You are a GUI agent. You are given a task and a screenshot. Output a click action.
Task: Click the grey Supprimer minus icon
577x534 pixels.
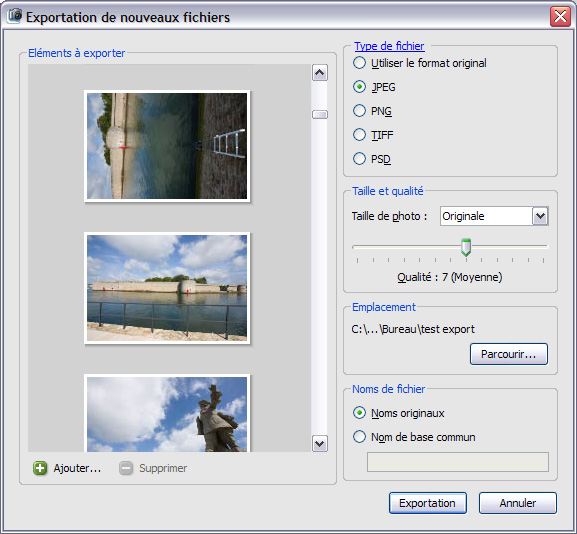pos(125,468)
